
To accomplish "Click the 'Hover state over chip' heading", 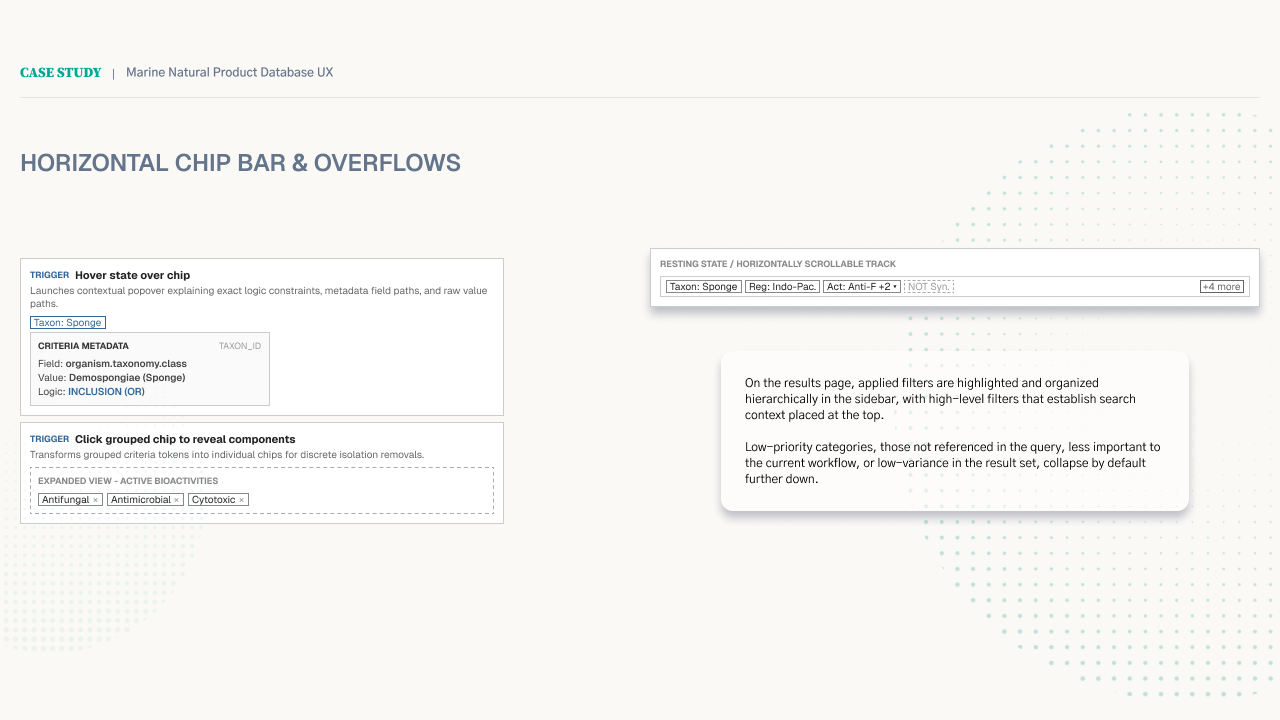I will (132, 275).
